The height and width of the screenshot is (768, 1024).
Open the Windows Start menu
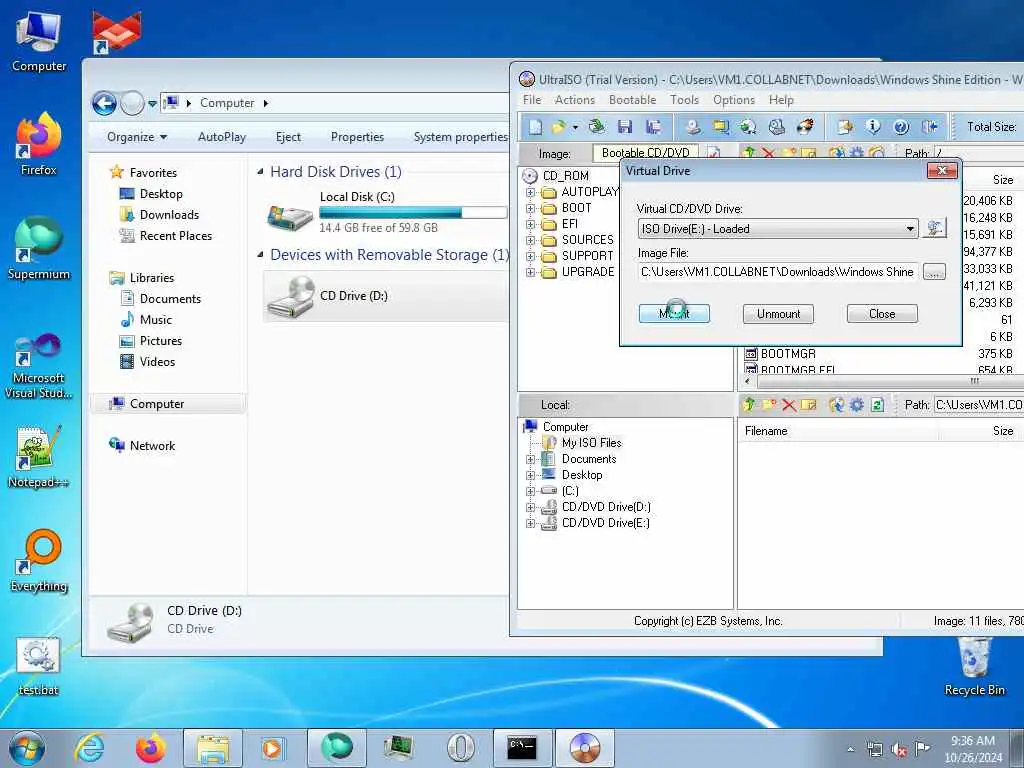pos(27,748)
